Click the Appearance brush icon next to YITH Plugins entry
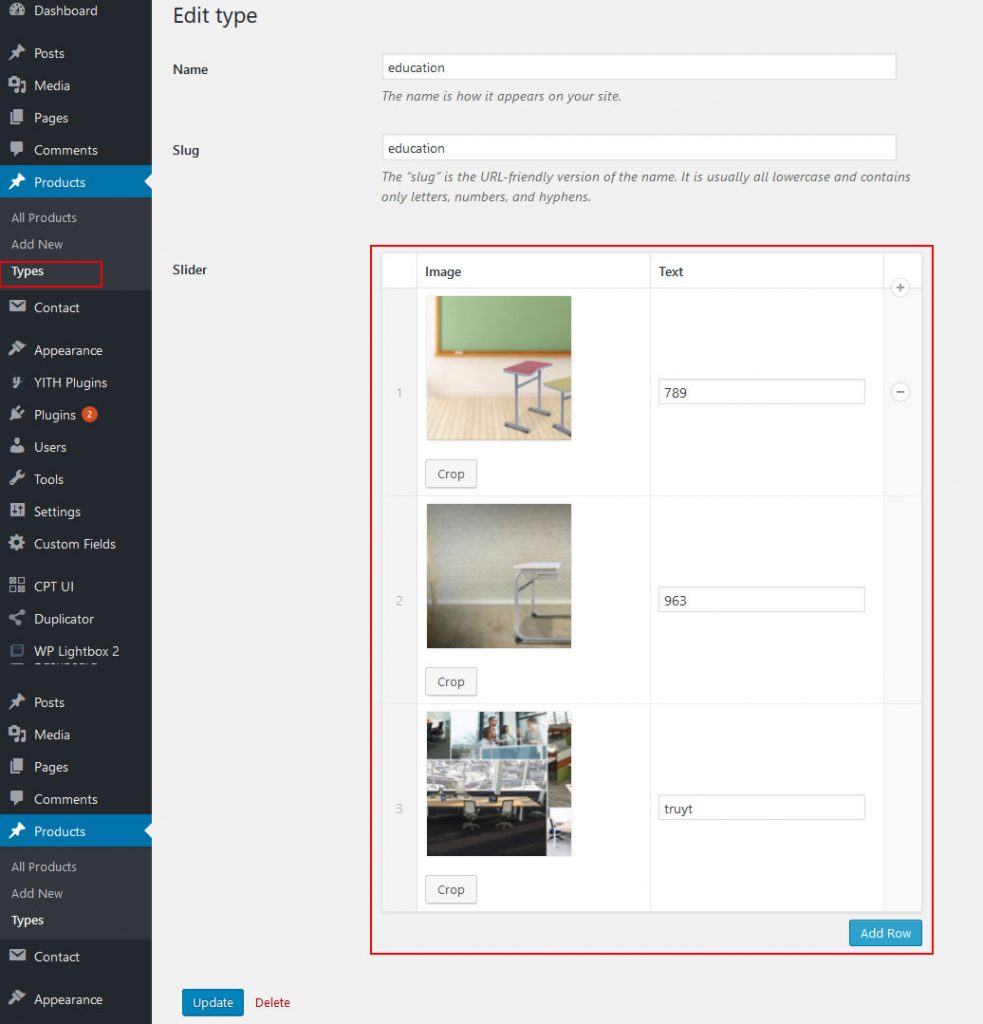 pos(17,349)
